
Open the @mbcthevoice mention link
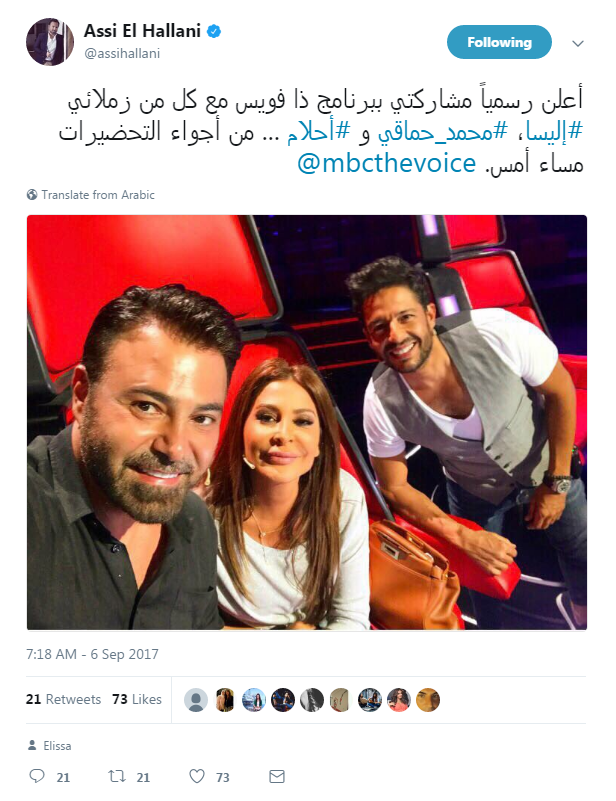(387, 163)
